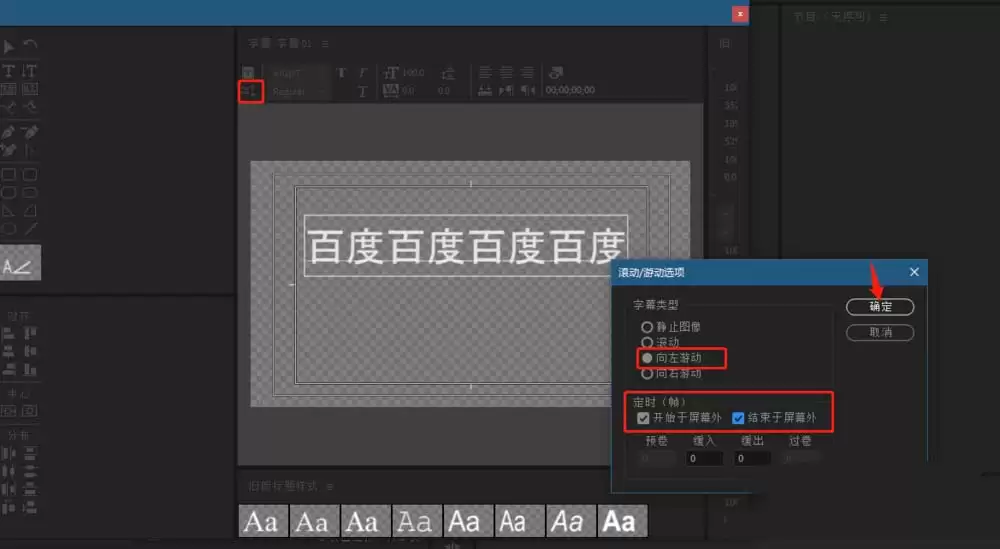Open Roll/Crawl Options from title toolbar

[x=251, y=91]
